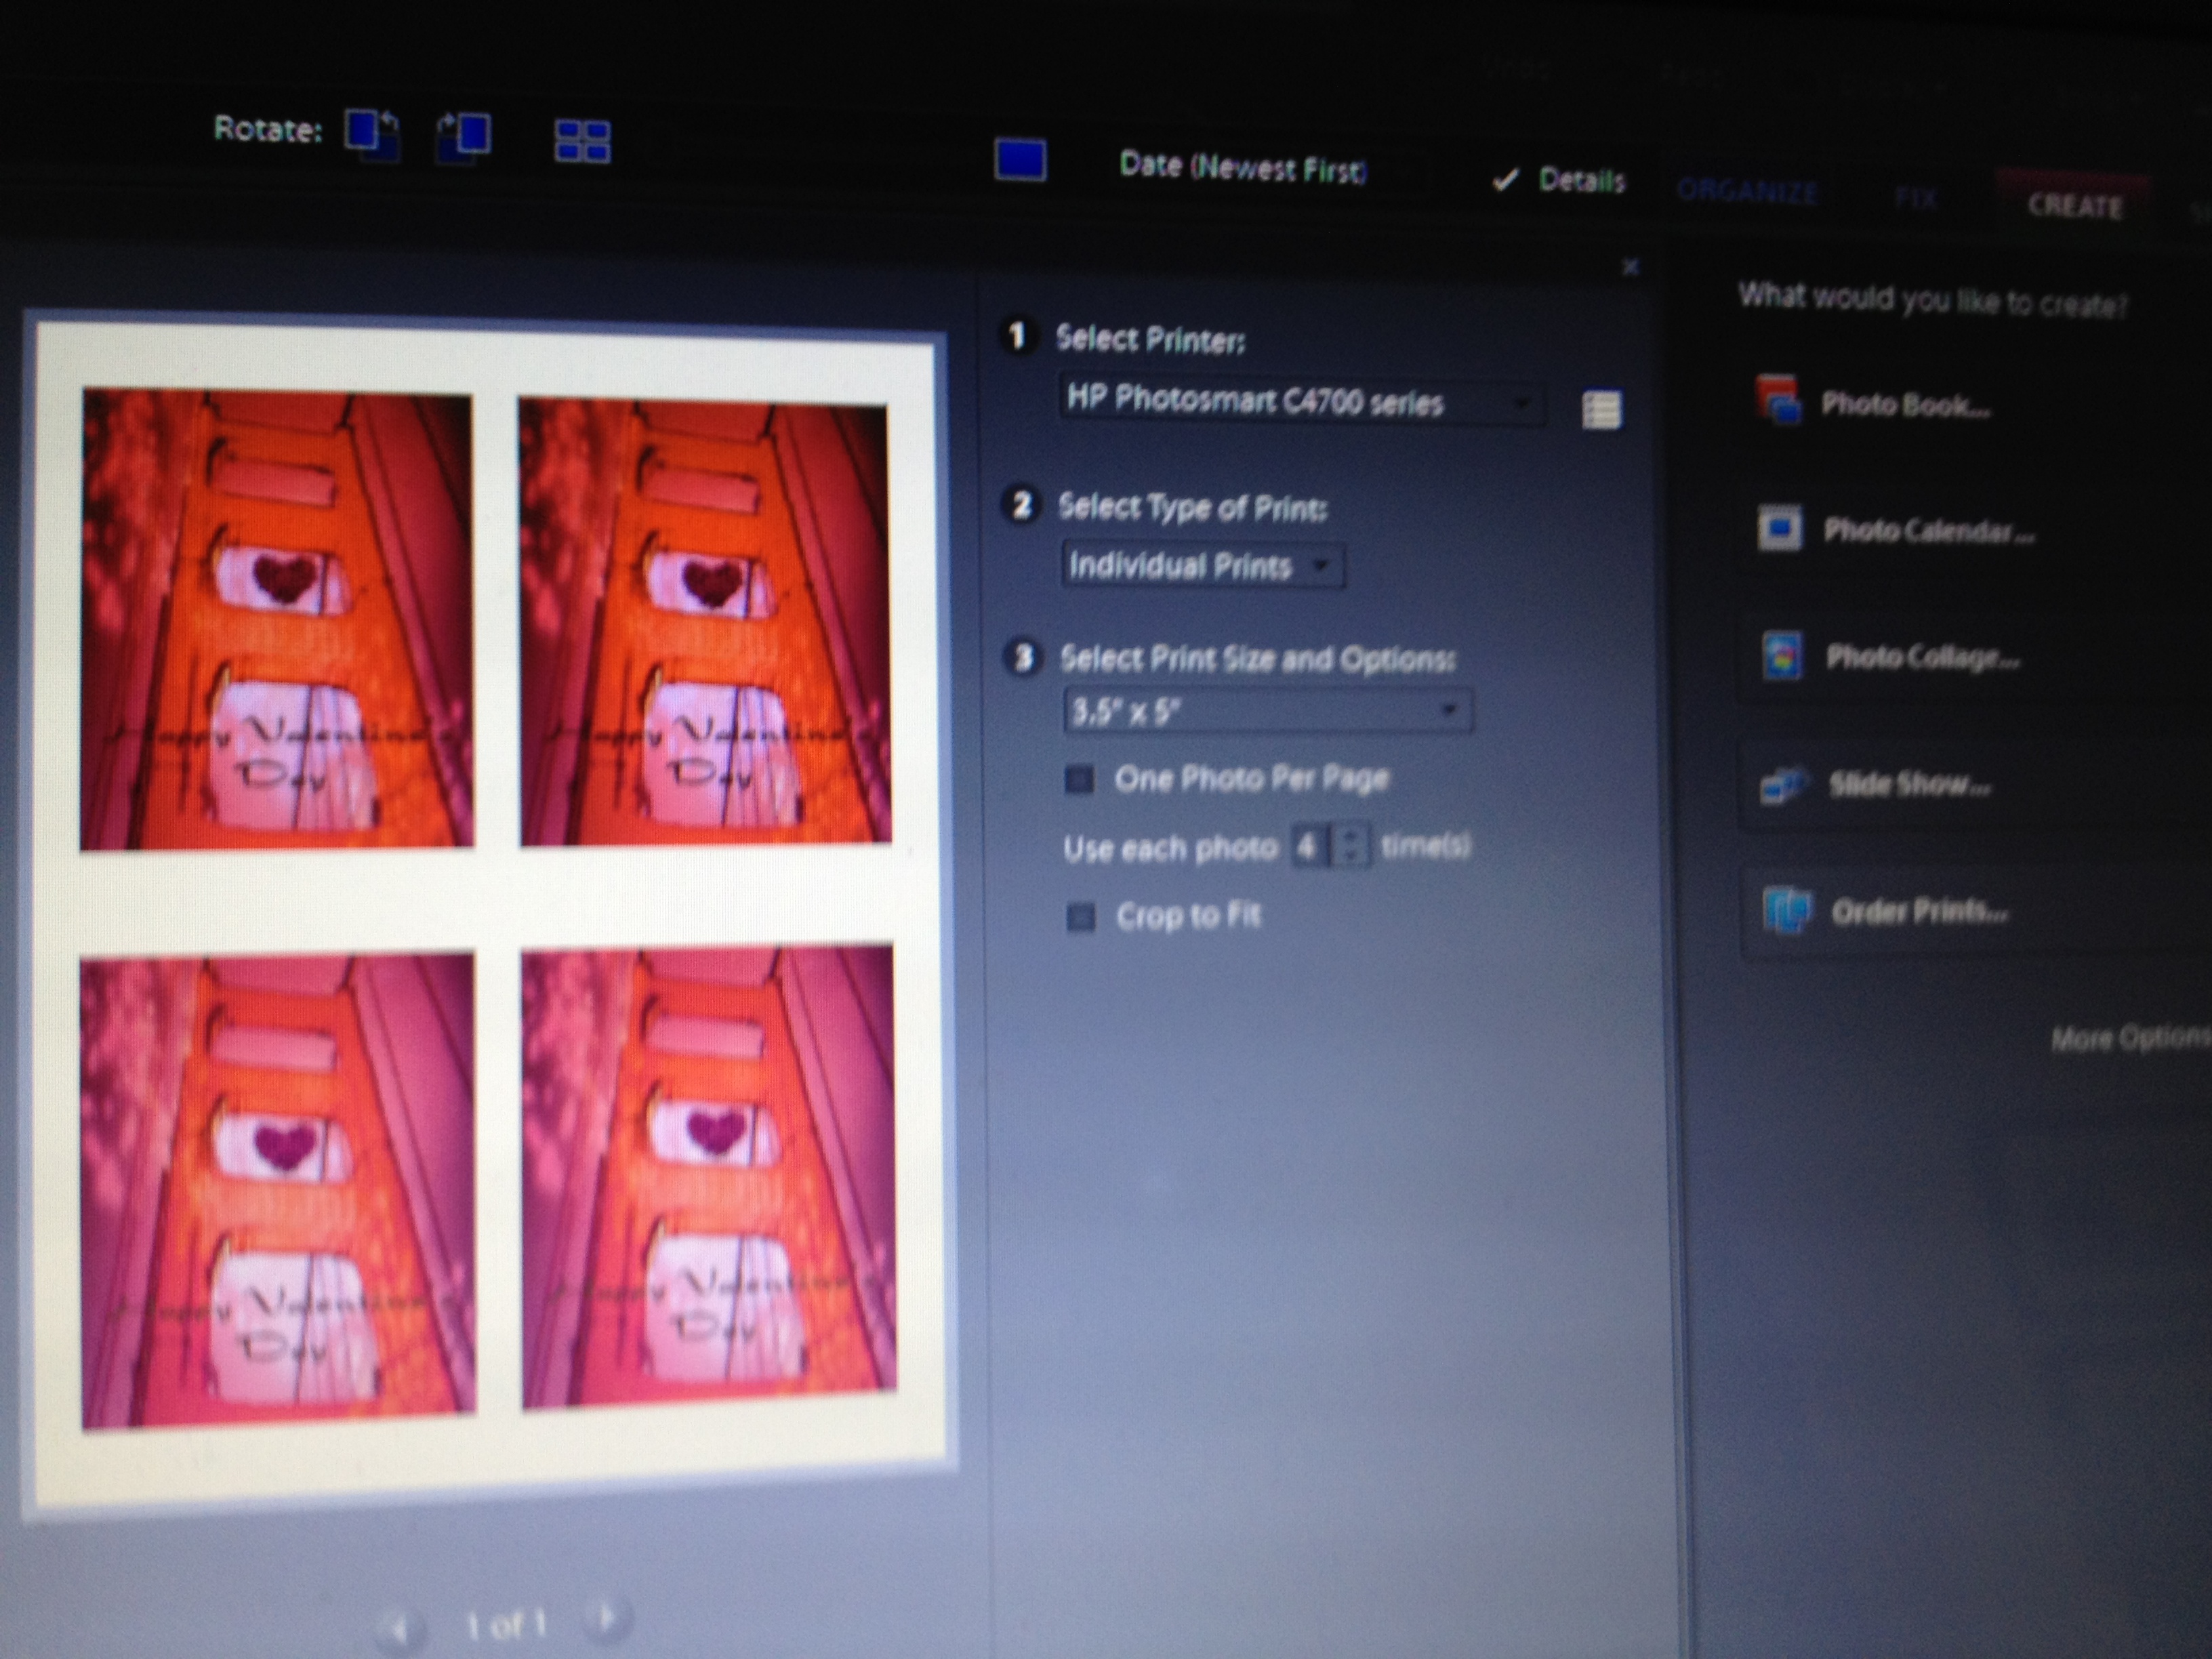Screen dimensions: 2212x1659
Task: Click 'Select Printer:' step label
Action: (x=1150, y=340)
